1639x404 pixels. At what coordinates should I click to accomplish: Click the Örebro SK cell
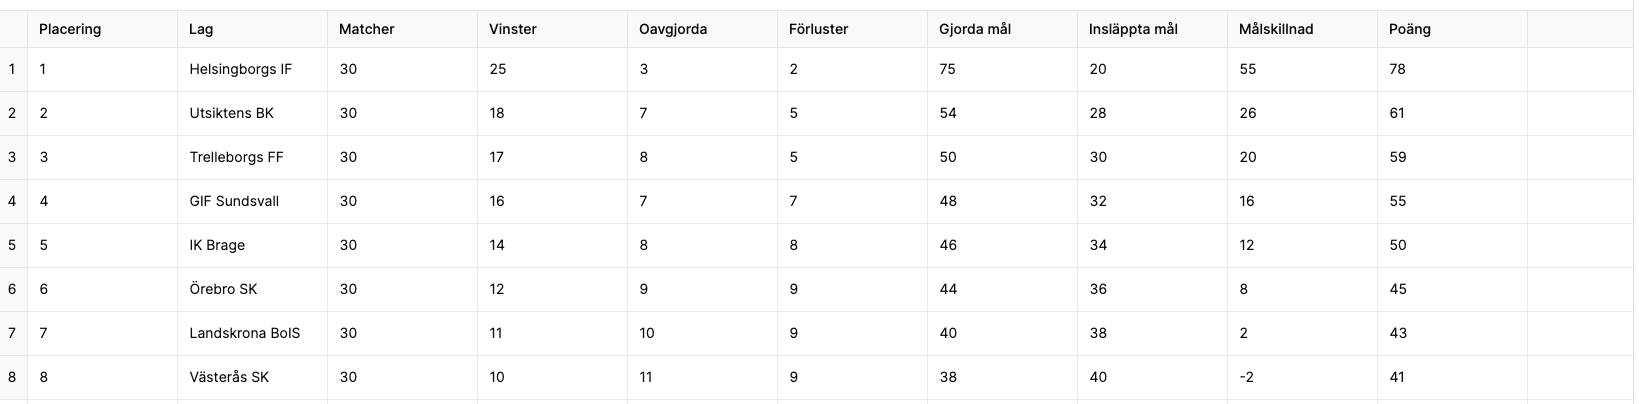(252, 289)
